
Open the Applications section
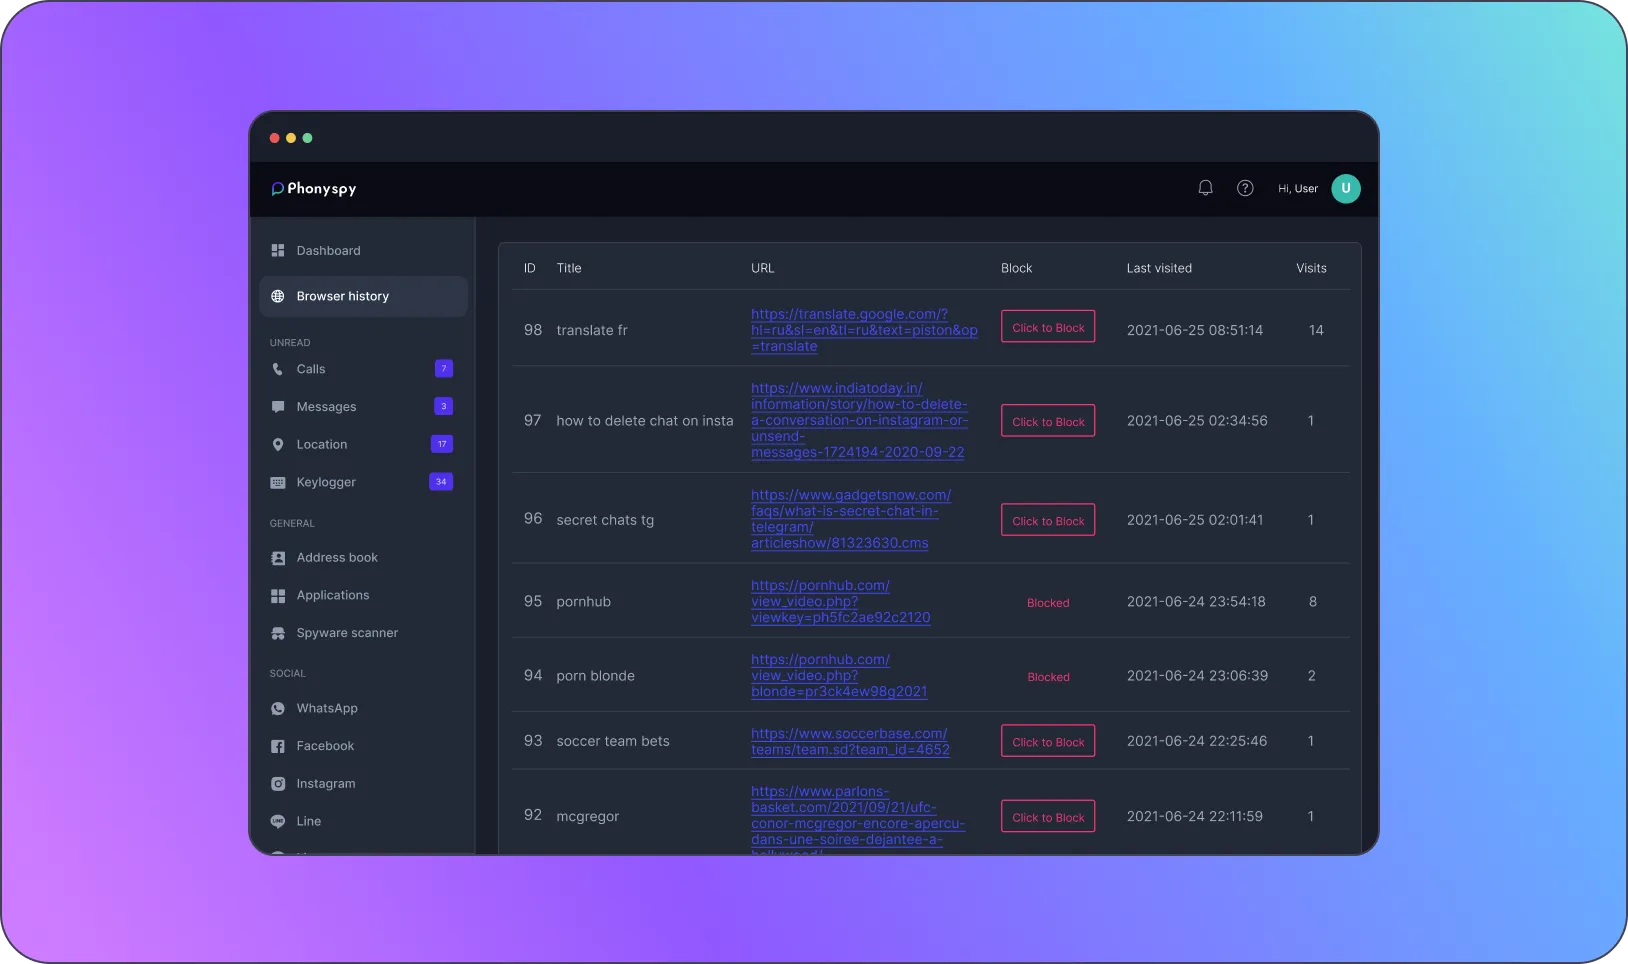pos(332,595)
